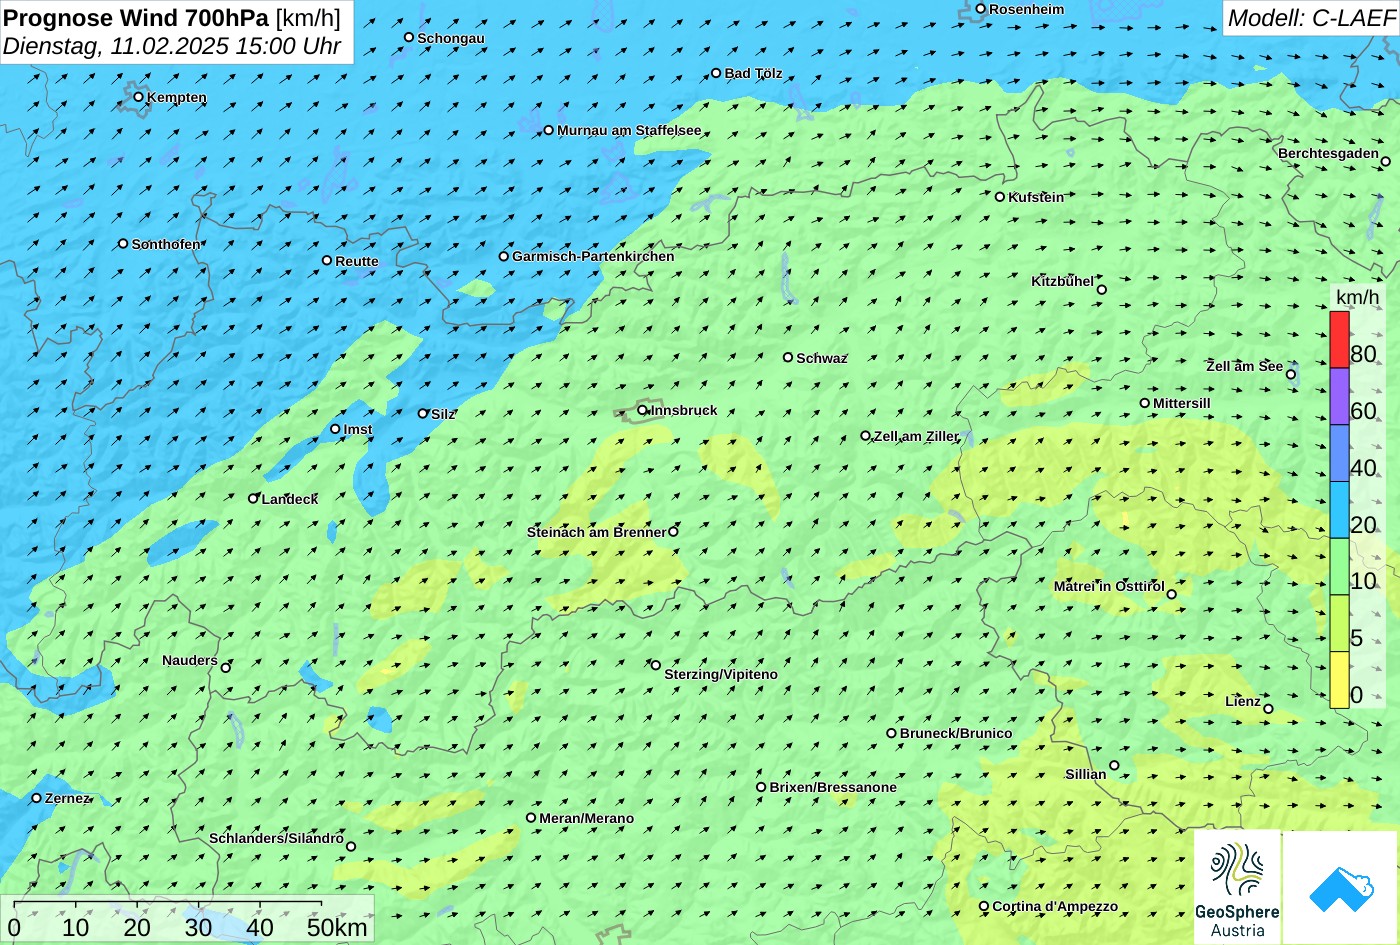Viewport: 1400px width, 945px height.
Task: Click the "Garmisch-Partenkirchen" label
Action: pyautogui.click(x=593, y=256)
